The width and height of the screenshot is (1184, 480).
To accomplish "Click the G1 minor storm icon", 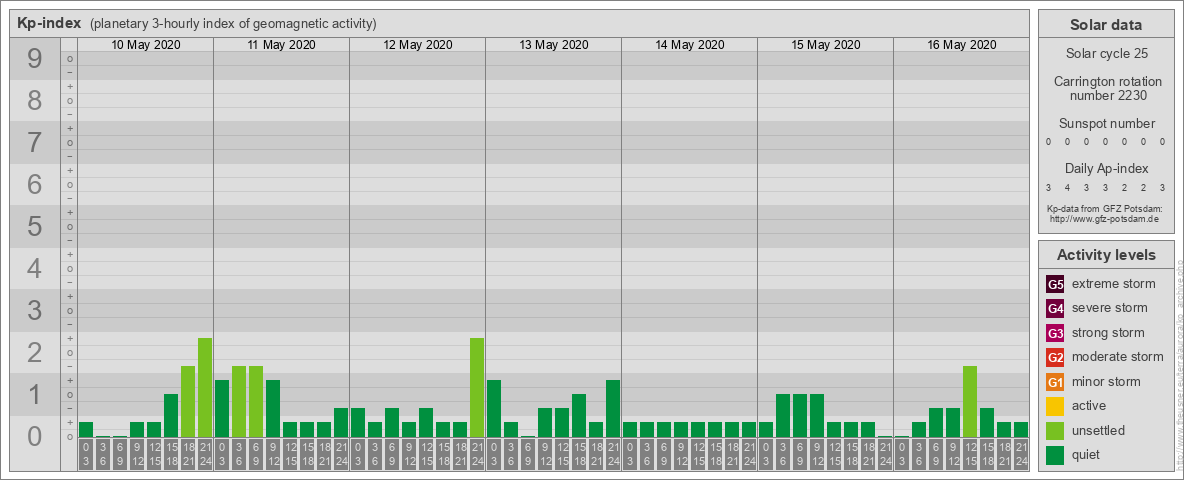I will pyautogui.click(x=1055, y=382).
